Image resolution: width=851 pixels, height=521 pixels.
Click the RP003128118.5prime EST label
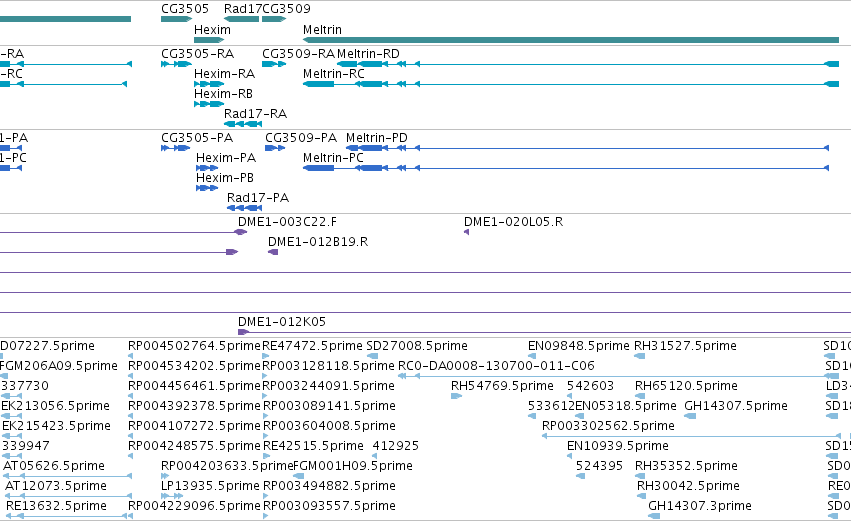328,366
